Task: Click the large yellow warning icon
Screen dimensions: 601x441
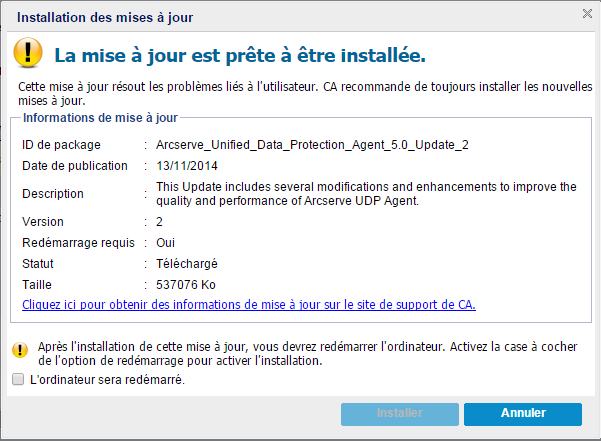Action: pos(30,52)
